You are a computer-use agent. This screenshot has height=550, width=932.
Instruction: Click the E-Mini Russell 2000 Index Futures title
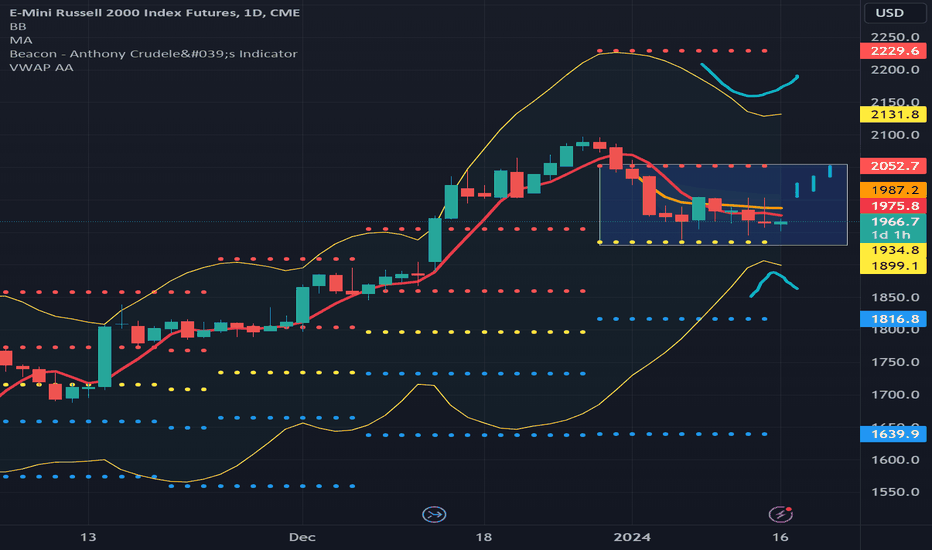click(155, 12)
